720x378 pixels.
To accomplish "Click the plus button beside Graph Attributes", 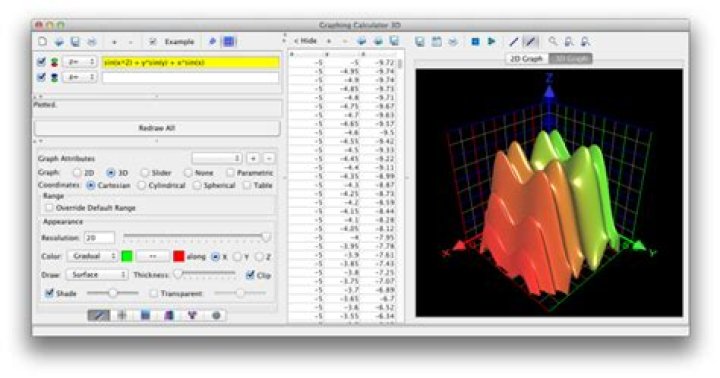I will (253, 158).
